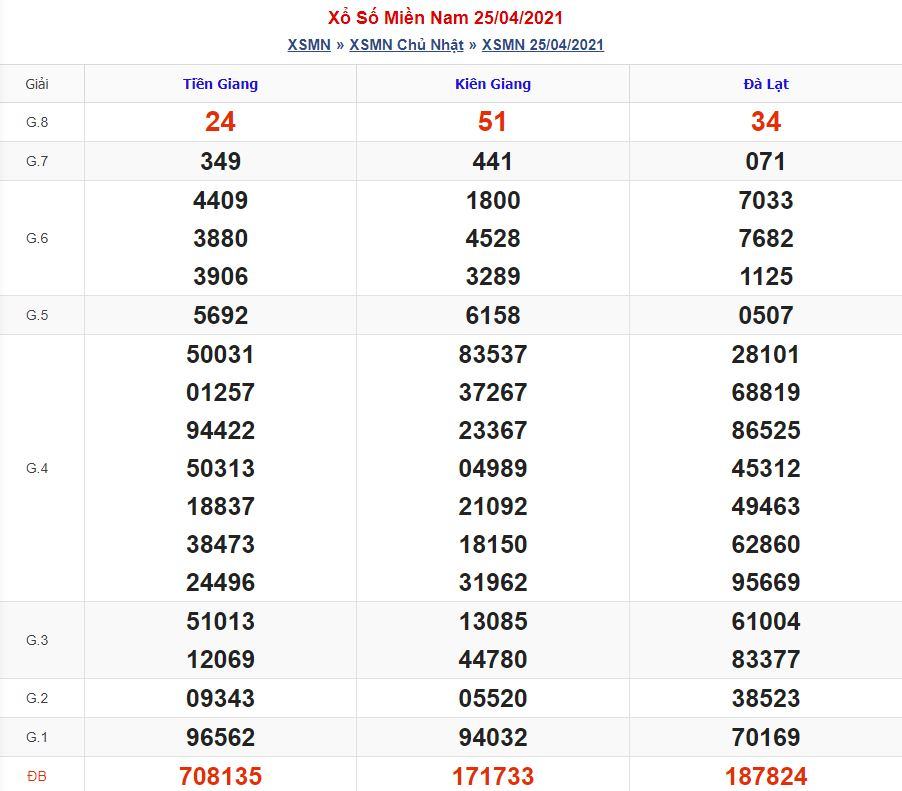
Task: Select the number 7033
Action: click(766, 200)
